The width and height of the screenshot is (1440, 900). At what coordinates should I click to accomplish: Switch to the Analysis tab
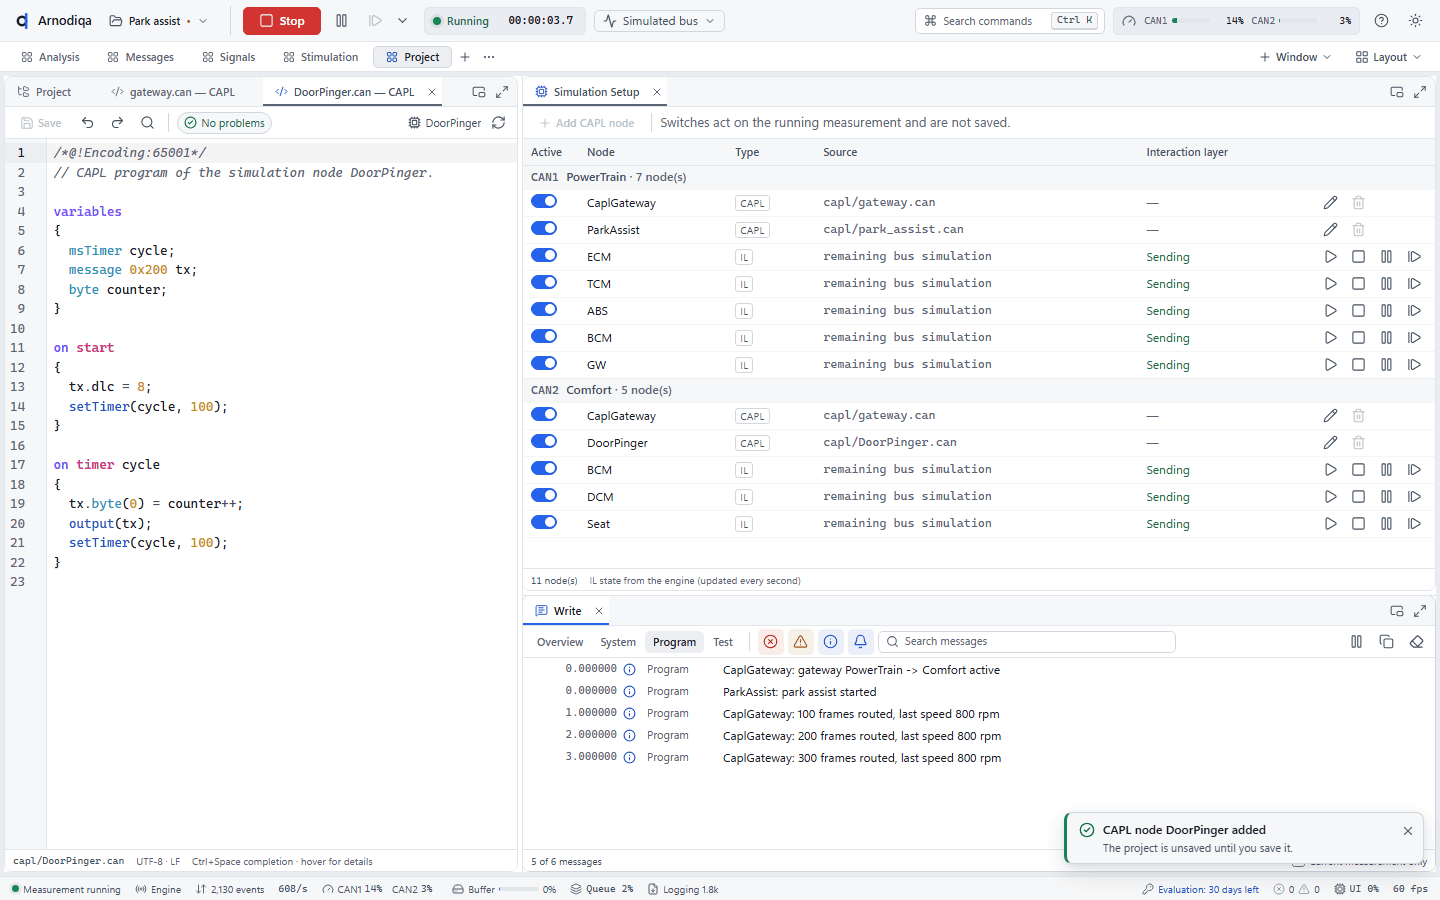click(x=50, y=57)
